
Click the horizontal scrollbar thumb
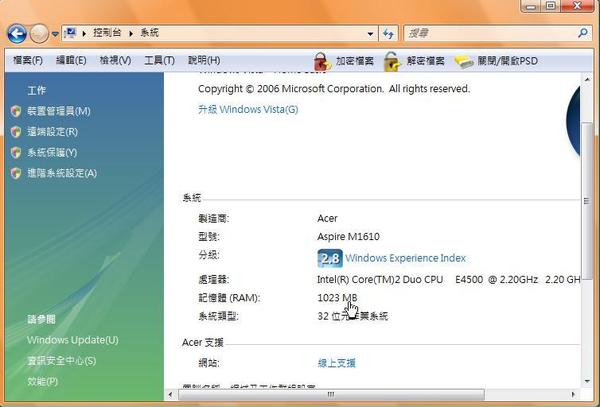pyautogui.click(x=331, y=394)
